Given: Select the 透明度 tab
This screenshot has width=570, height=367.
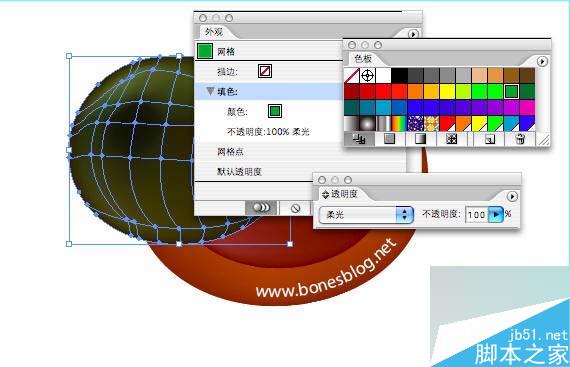Looking at the screenshot, I should pyautogui.click(x=344, y=194).
